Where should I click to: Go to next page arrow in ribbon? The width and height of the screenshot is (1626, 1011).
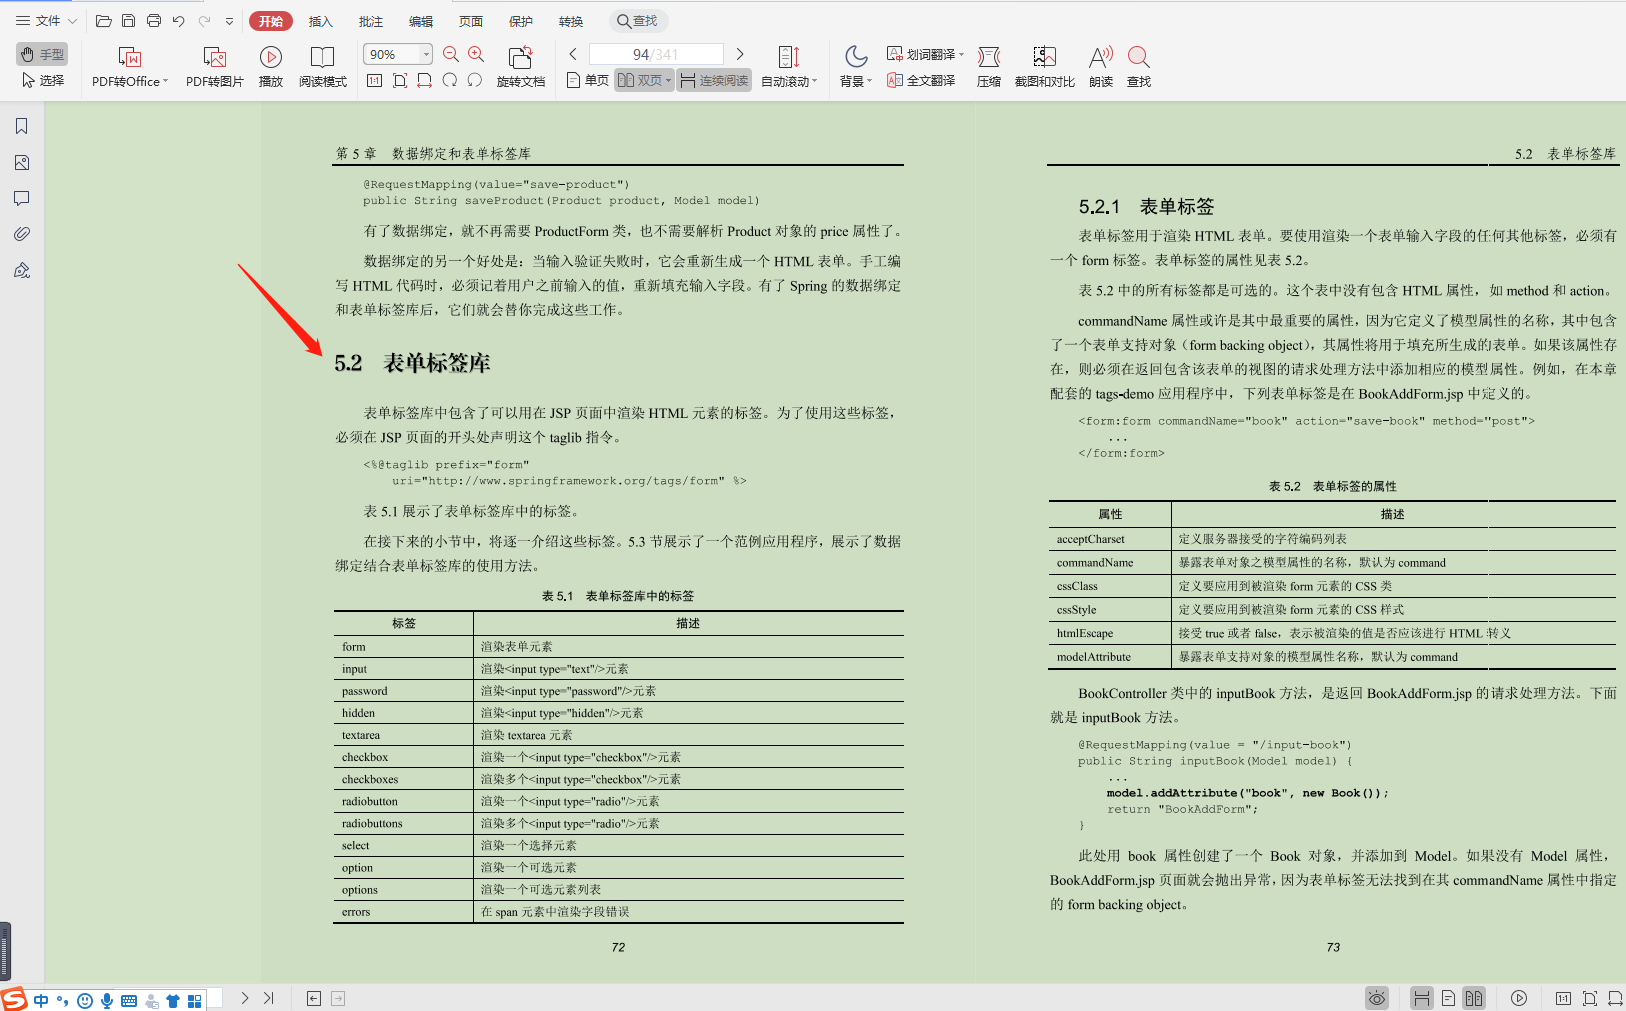tap(740, 54)
